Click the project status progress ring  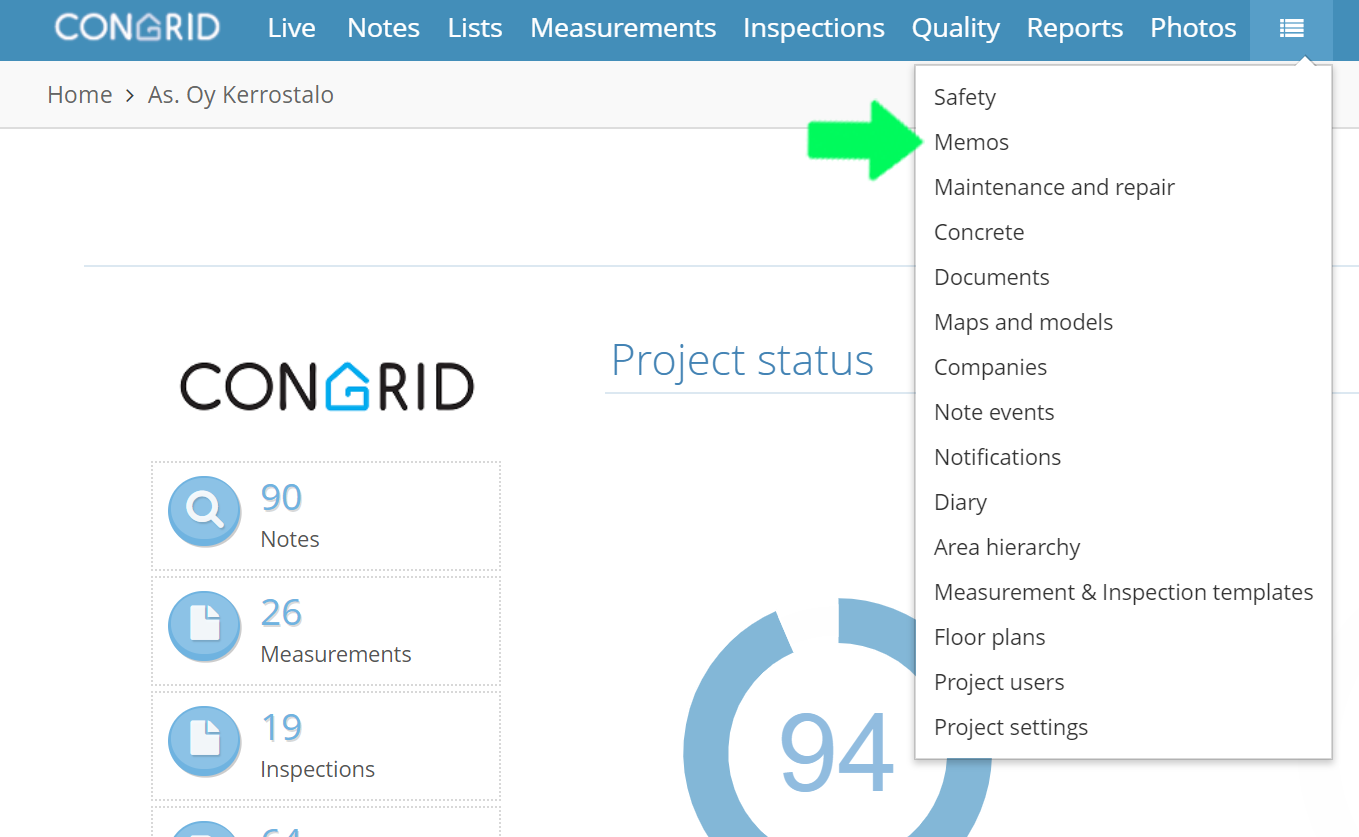pos(837,718)
